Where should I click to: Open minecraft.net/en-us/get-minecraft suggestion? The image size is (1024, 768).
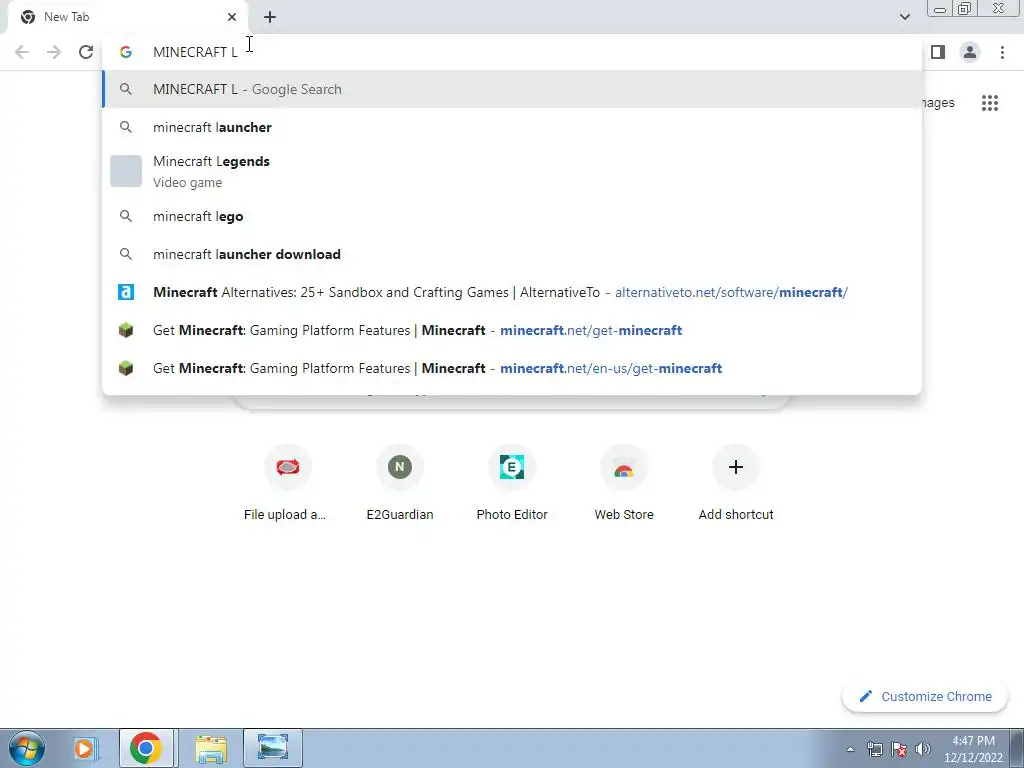pos(512,368)
